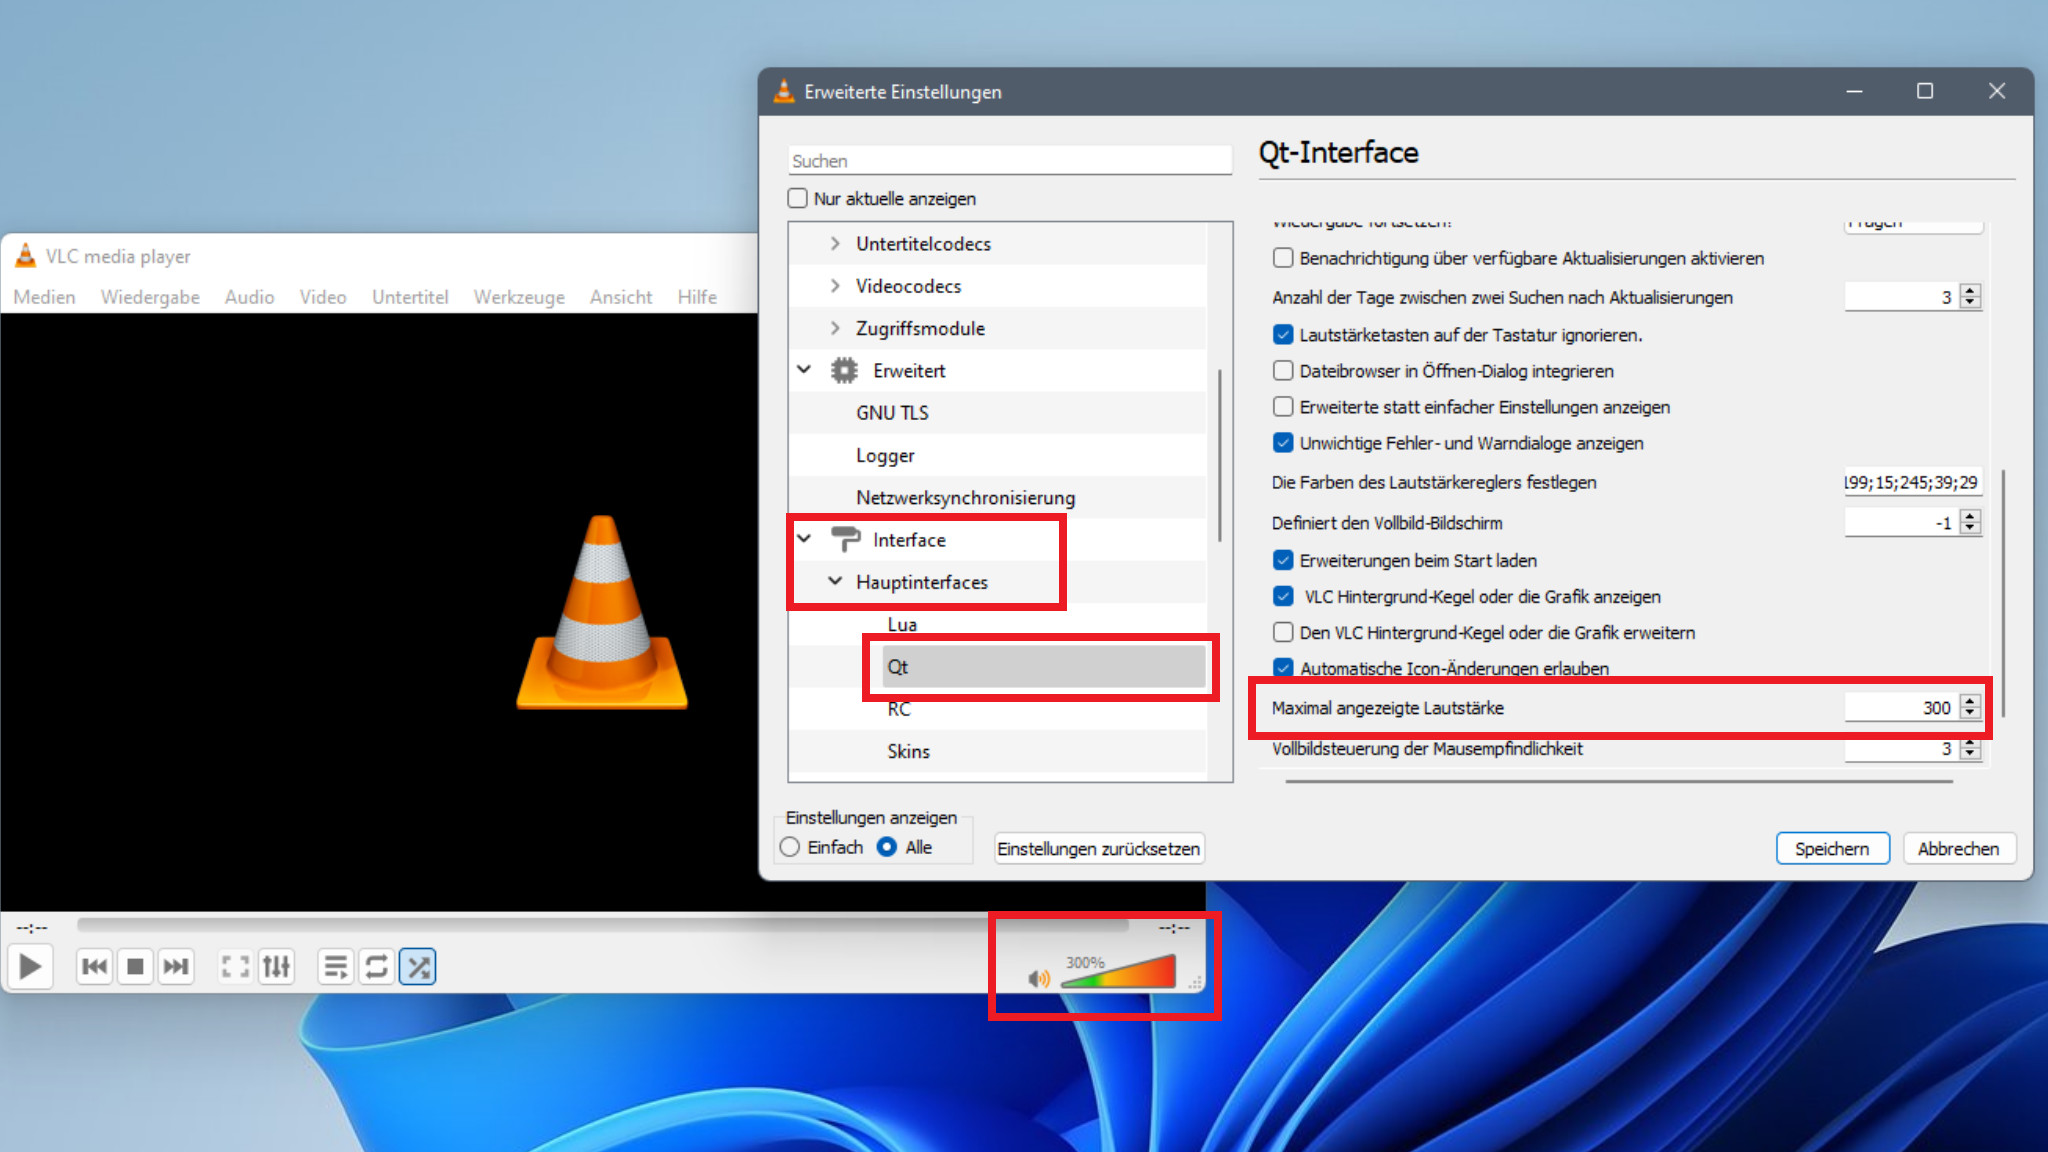Open extended settings equalizer icon

point(276,966)
